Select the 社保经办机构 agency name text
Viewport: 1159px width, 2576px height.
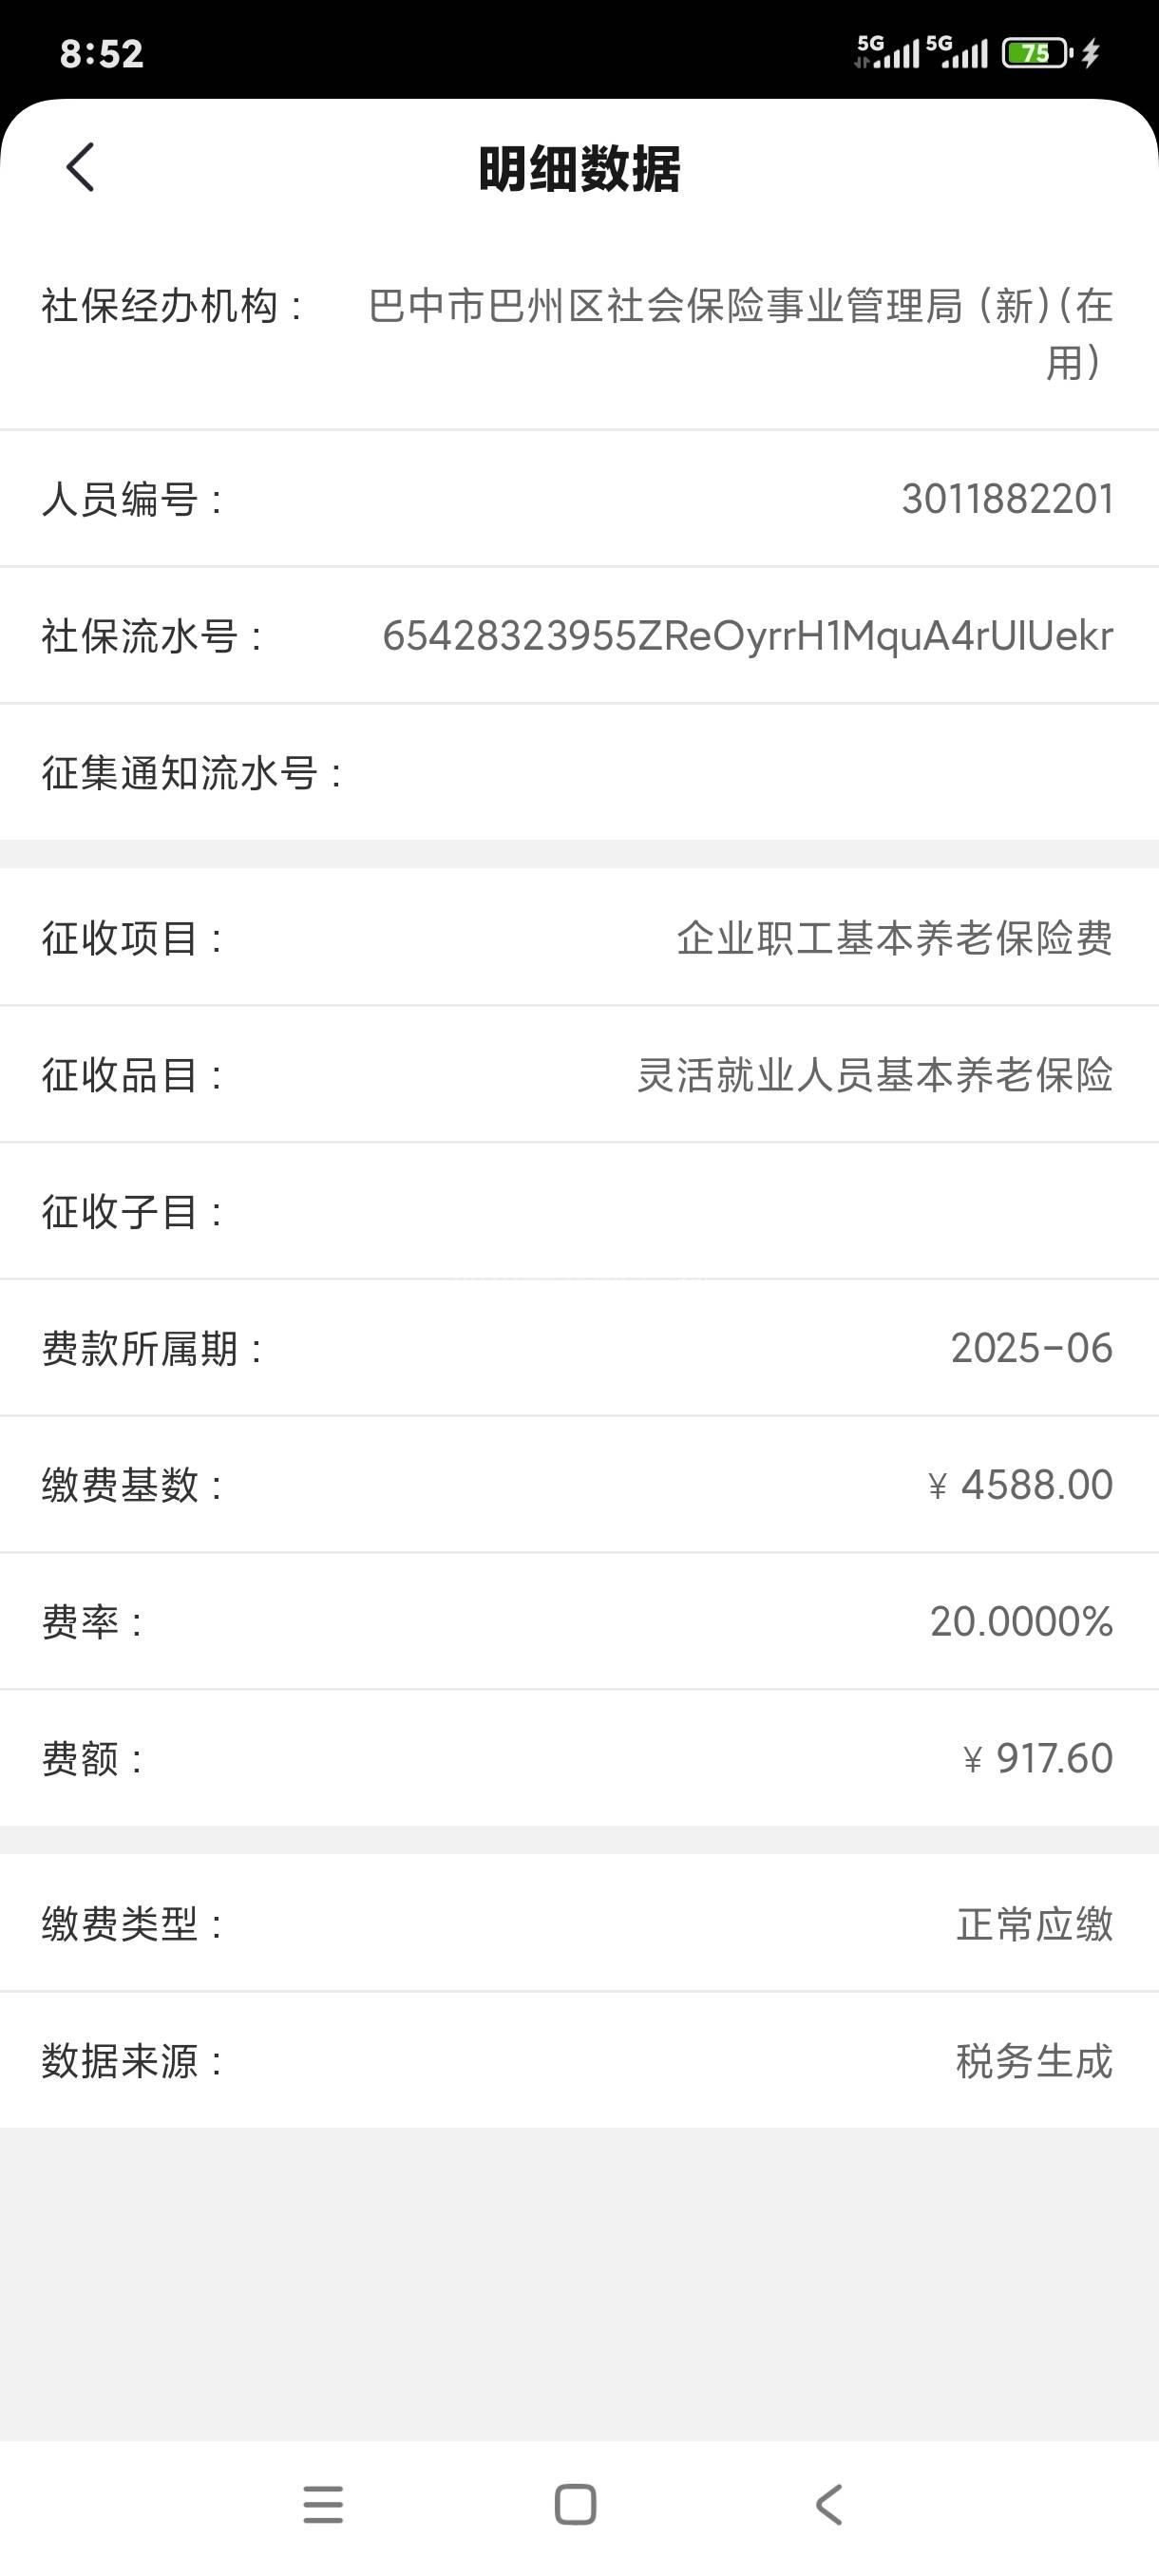(740, 333)
